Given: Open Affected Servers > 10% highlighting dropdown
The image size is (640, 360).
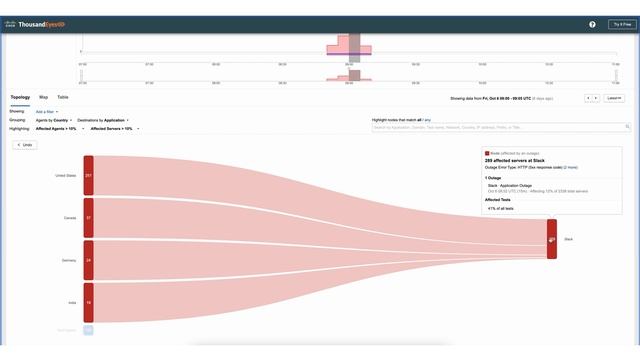Looking at the screenshot, I should [115, 129].
